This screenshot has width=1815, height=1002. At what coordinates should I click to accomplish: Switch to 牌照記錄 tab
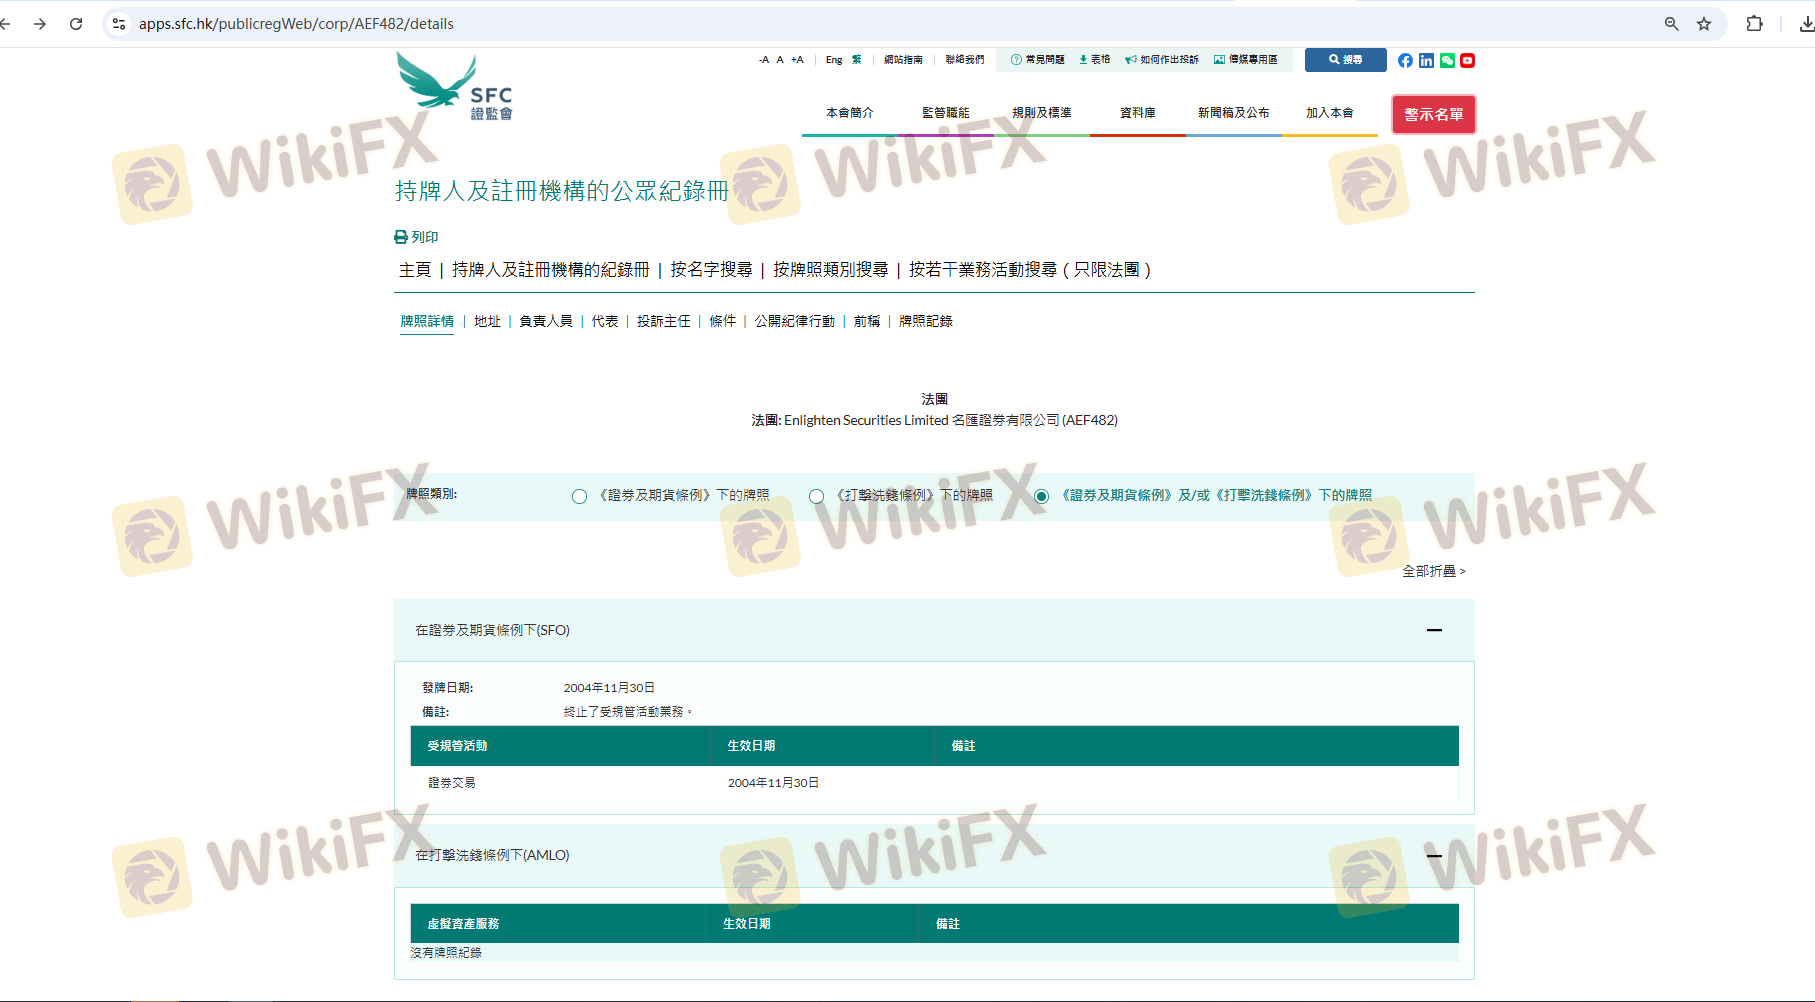click(x=926, y=321)
